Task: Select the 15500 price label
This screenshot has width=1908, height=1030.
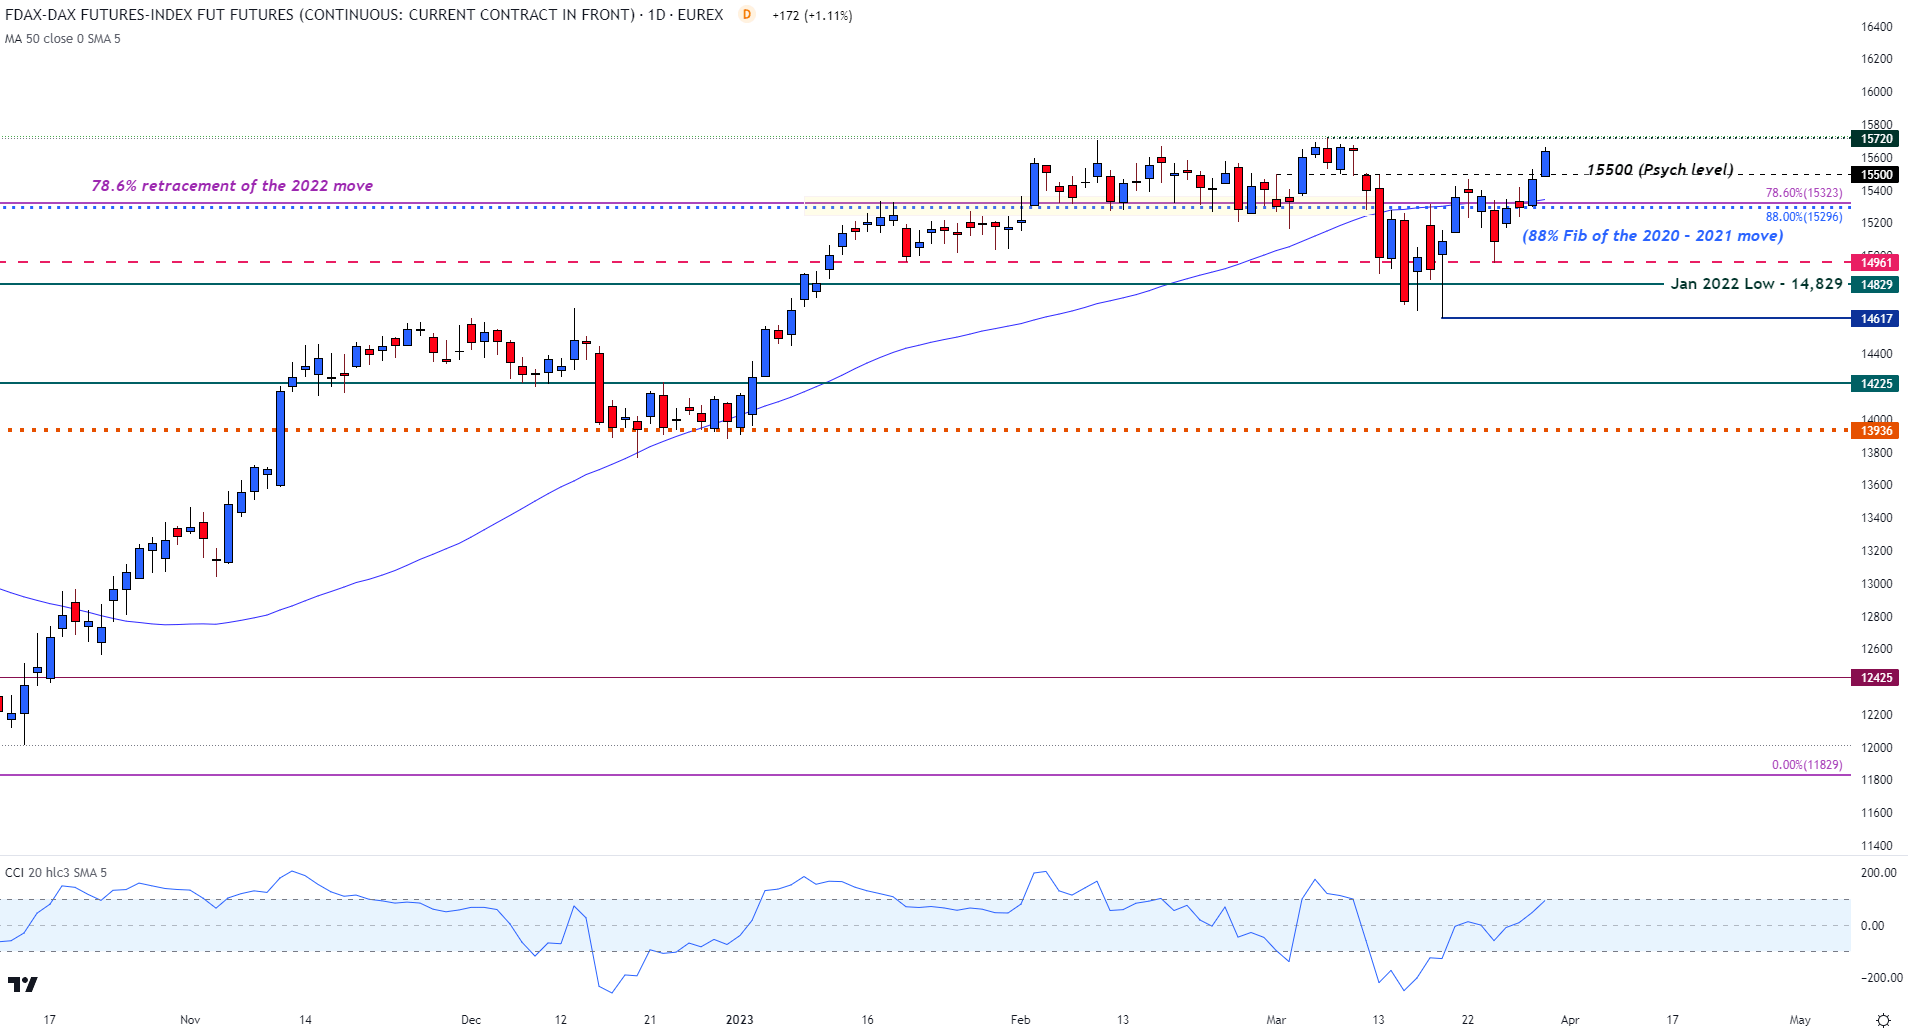Action: 1876,175
